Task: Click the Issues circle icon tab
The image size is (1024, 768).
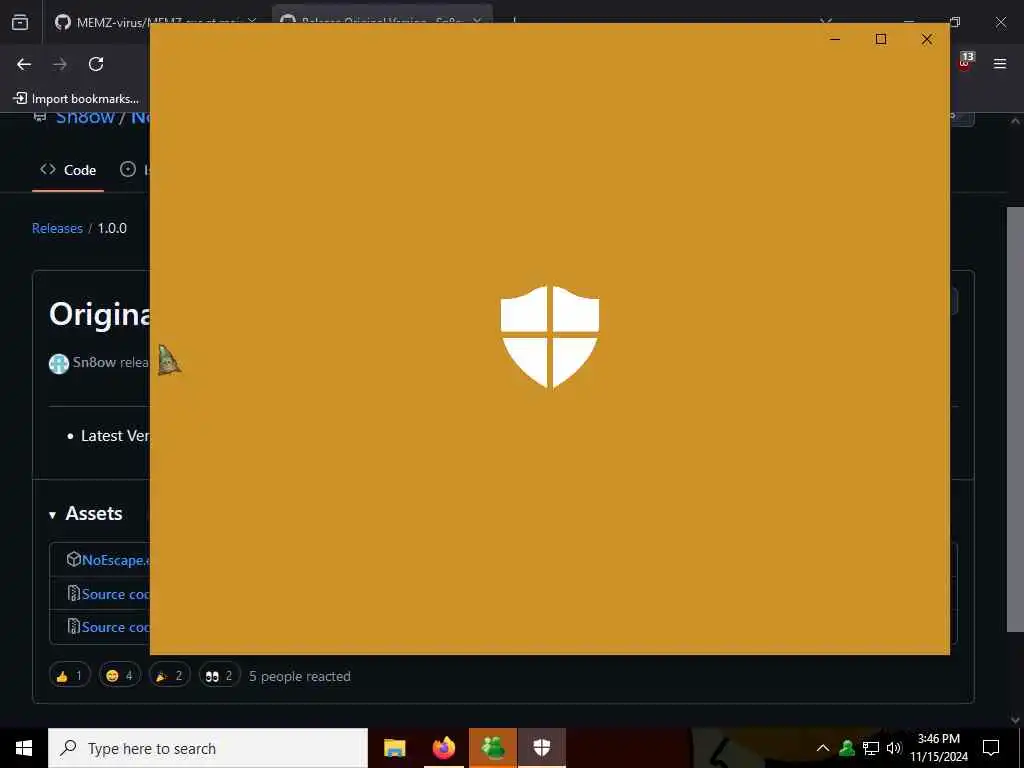Action: point(128,169)
